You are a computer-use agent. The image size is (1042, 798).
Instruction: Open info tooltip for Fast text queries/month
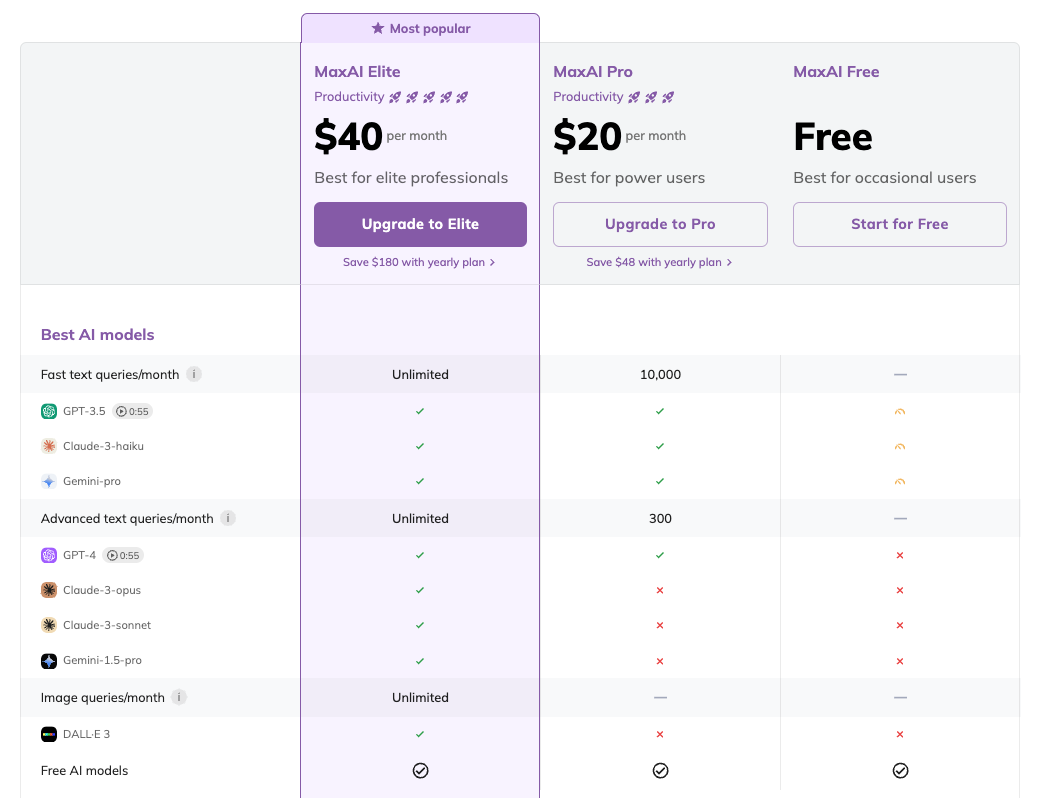click(x=194, y=374)
